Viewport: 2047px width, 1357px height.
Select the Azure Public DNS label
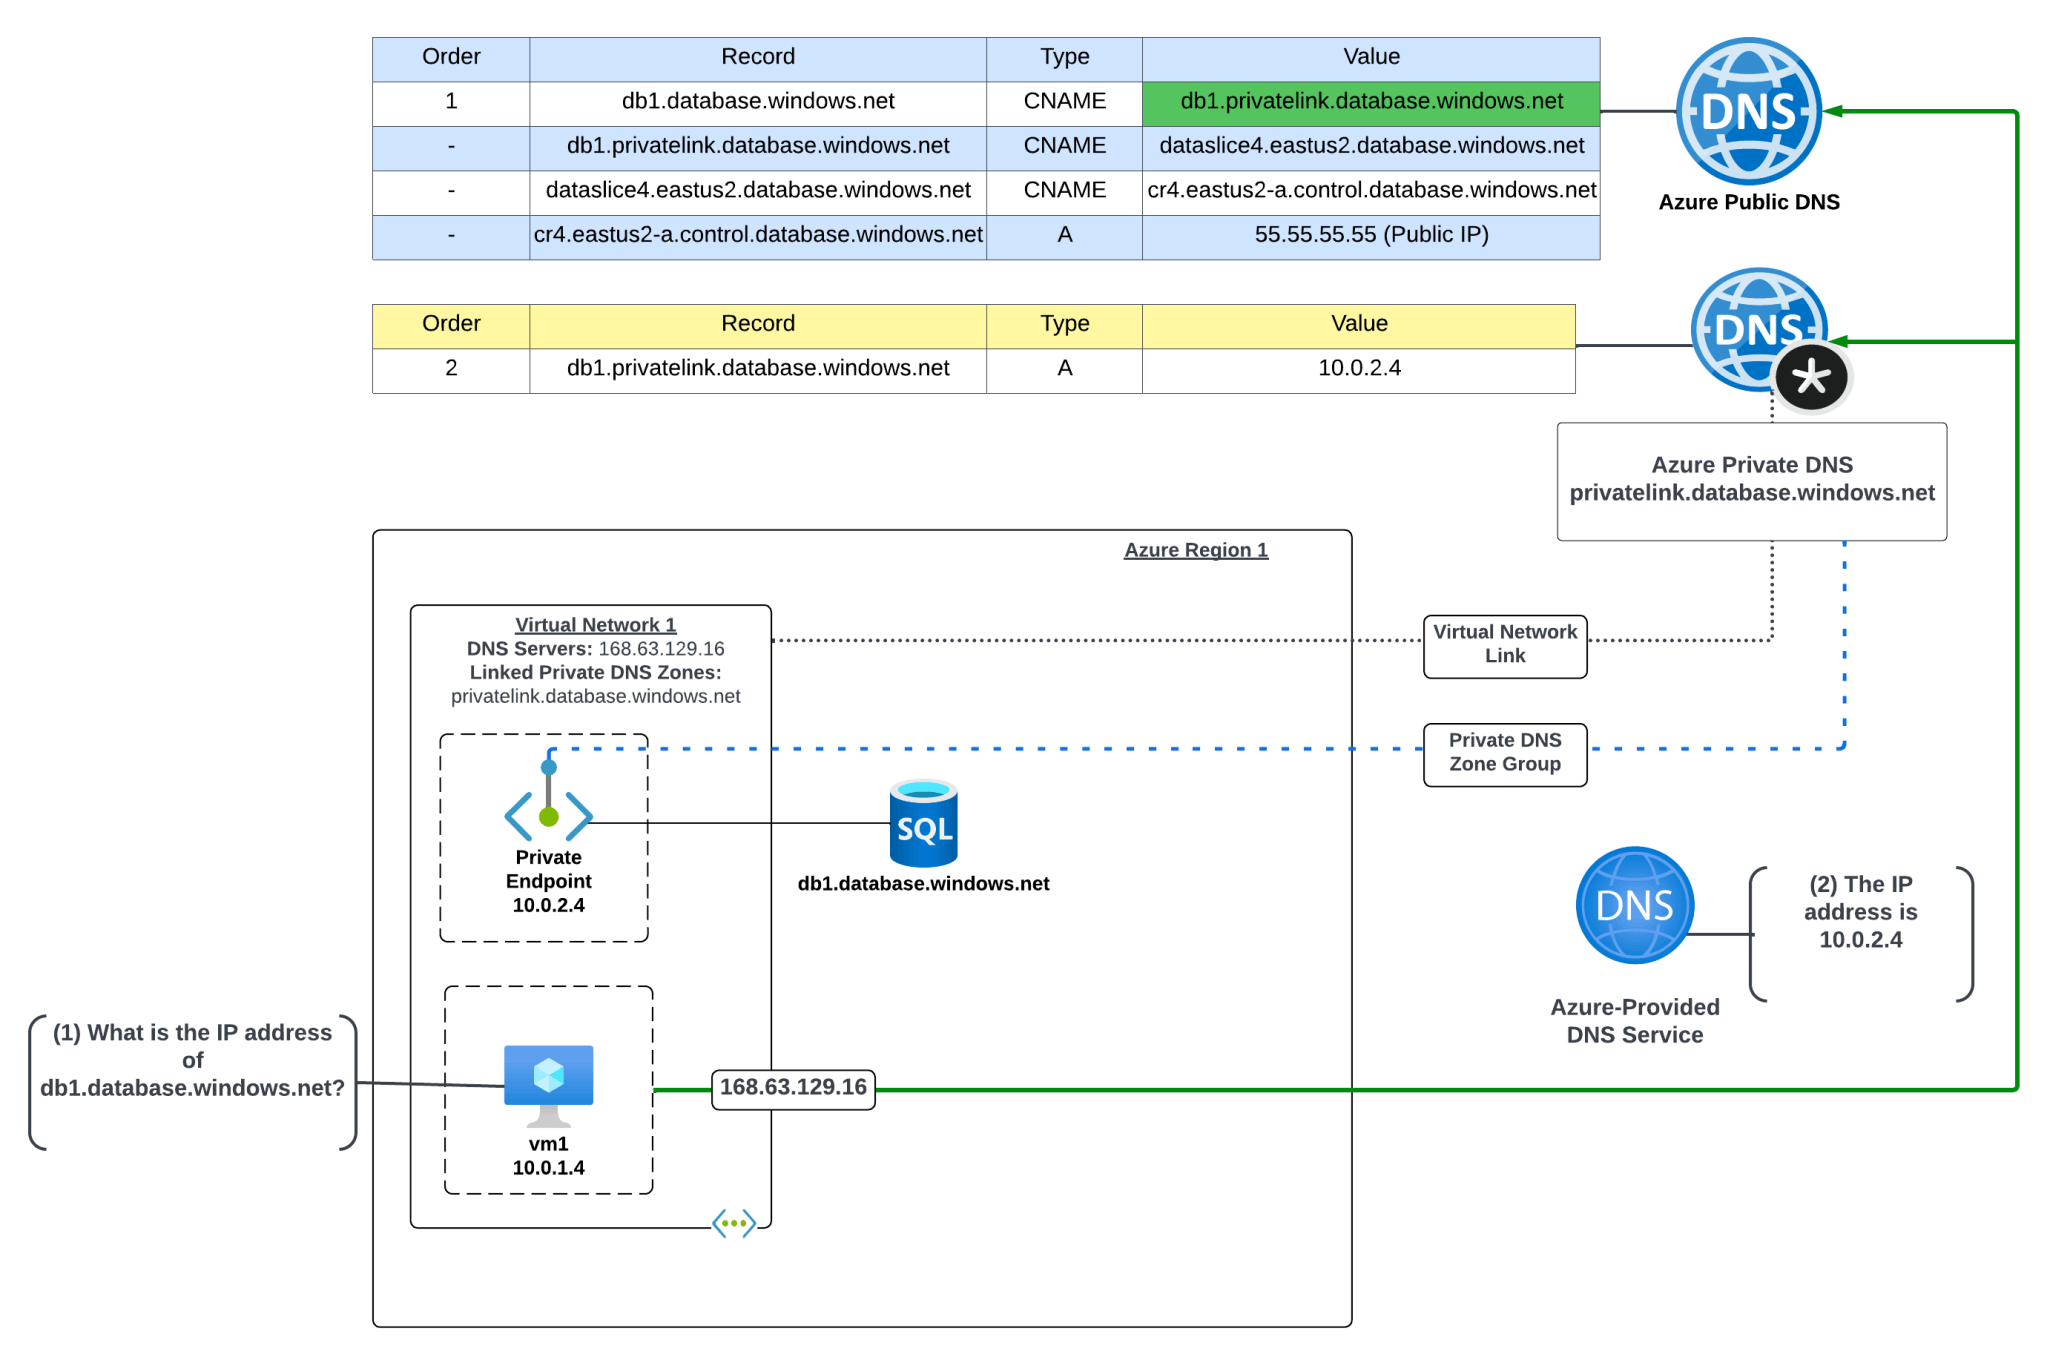(x=1749, y=202)
